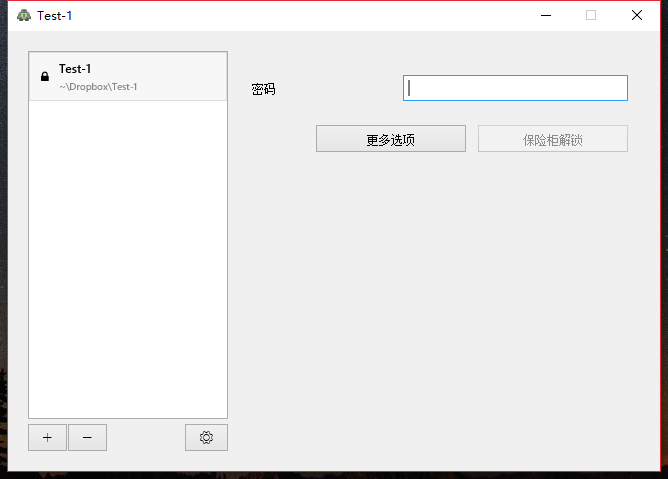The image size is (668, 479).
Task: Close the Test-1 vault window
Action: coord(637,15)
